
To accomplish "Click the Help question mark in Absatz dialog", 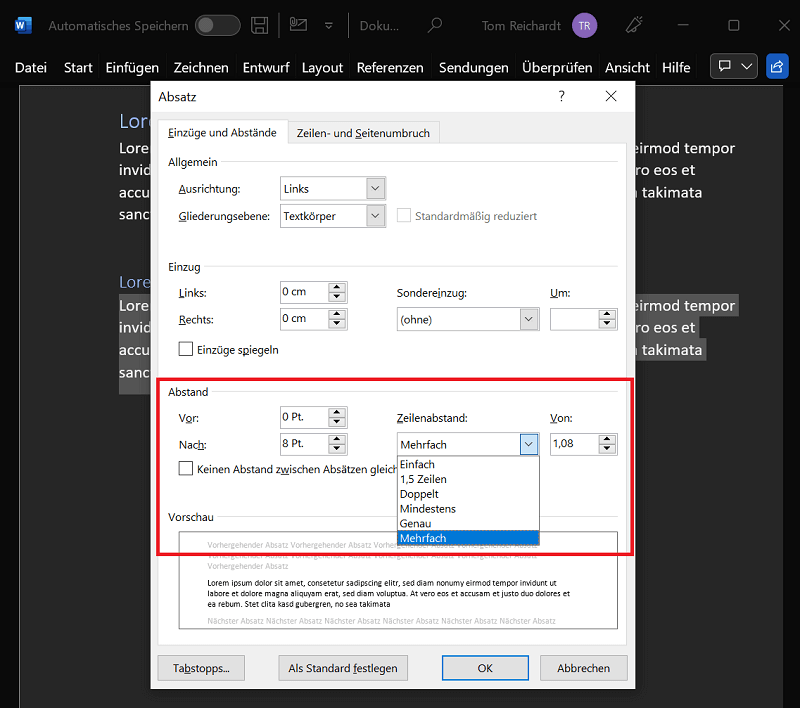I will (x=561, y=96).
